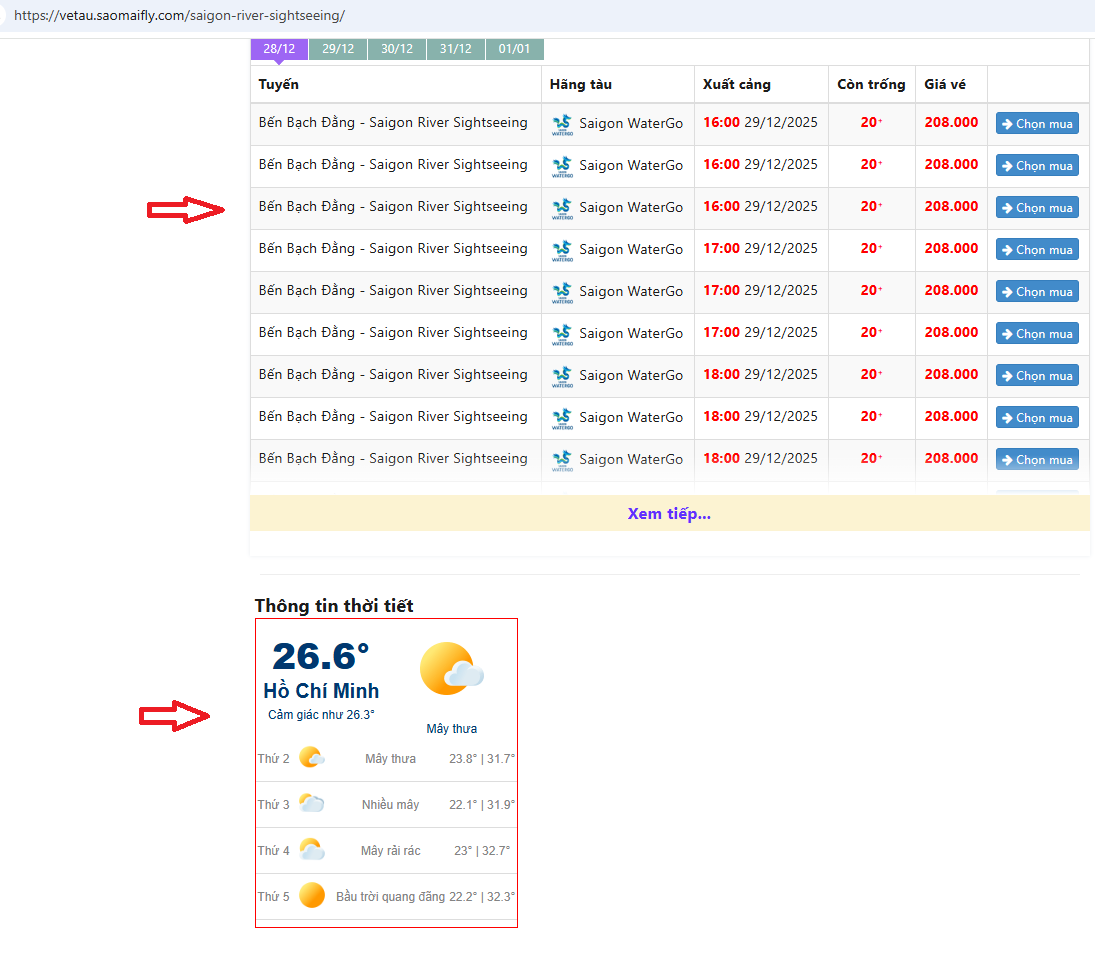Go to the 01/01 date tab
Viewport: 1095px width, 963px height.
coord(514,49)
